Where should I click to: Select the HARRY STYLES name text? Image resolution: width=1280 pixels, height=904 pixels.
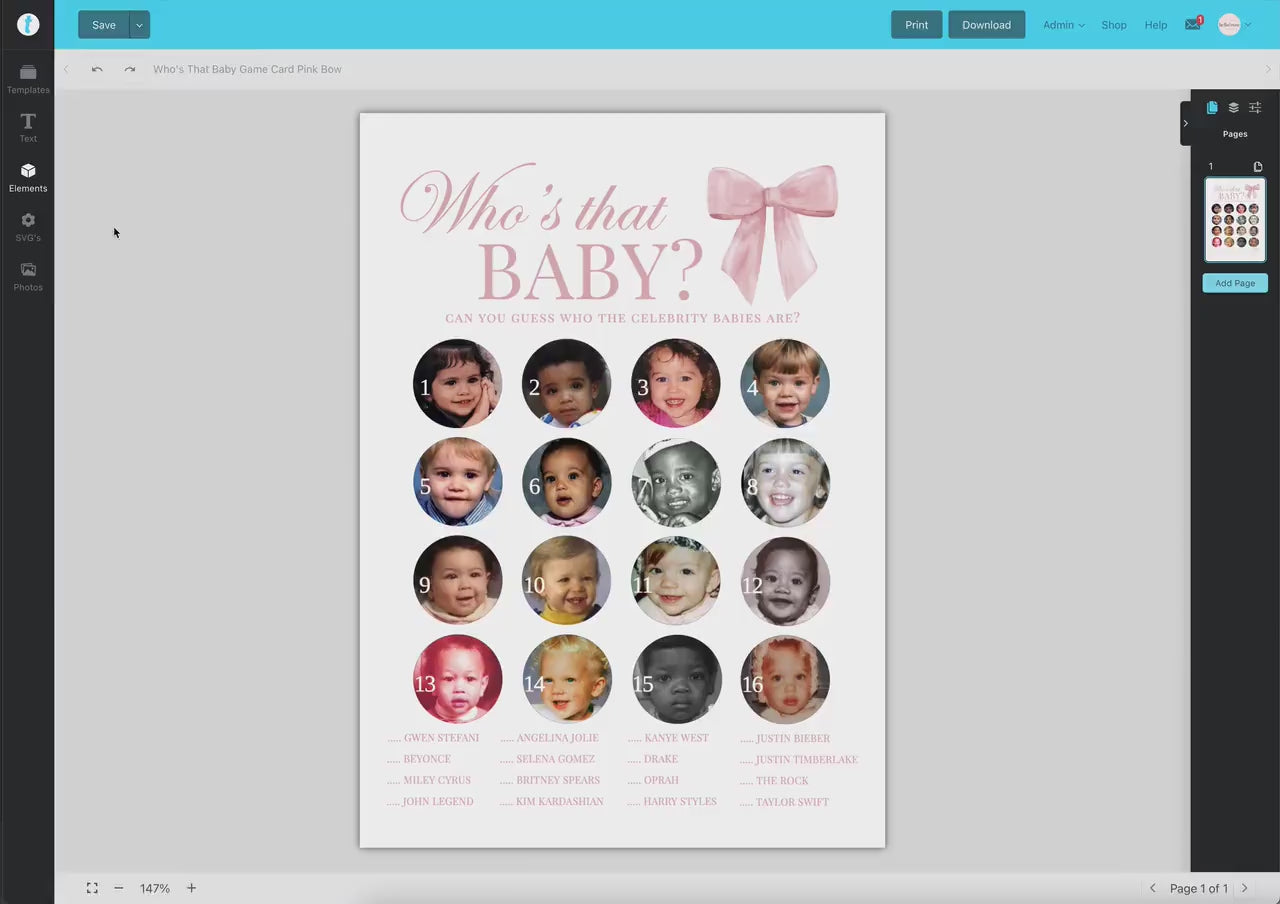click(680, 802)
